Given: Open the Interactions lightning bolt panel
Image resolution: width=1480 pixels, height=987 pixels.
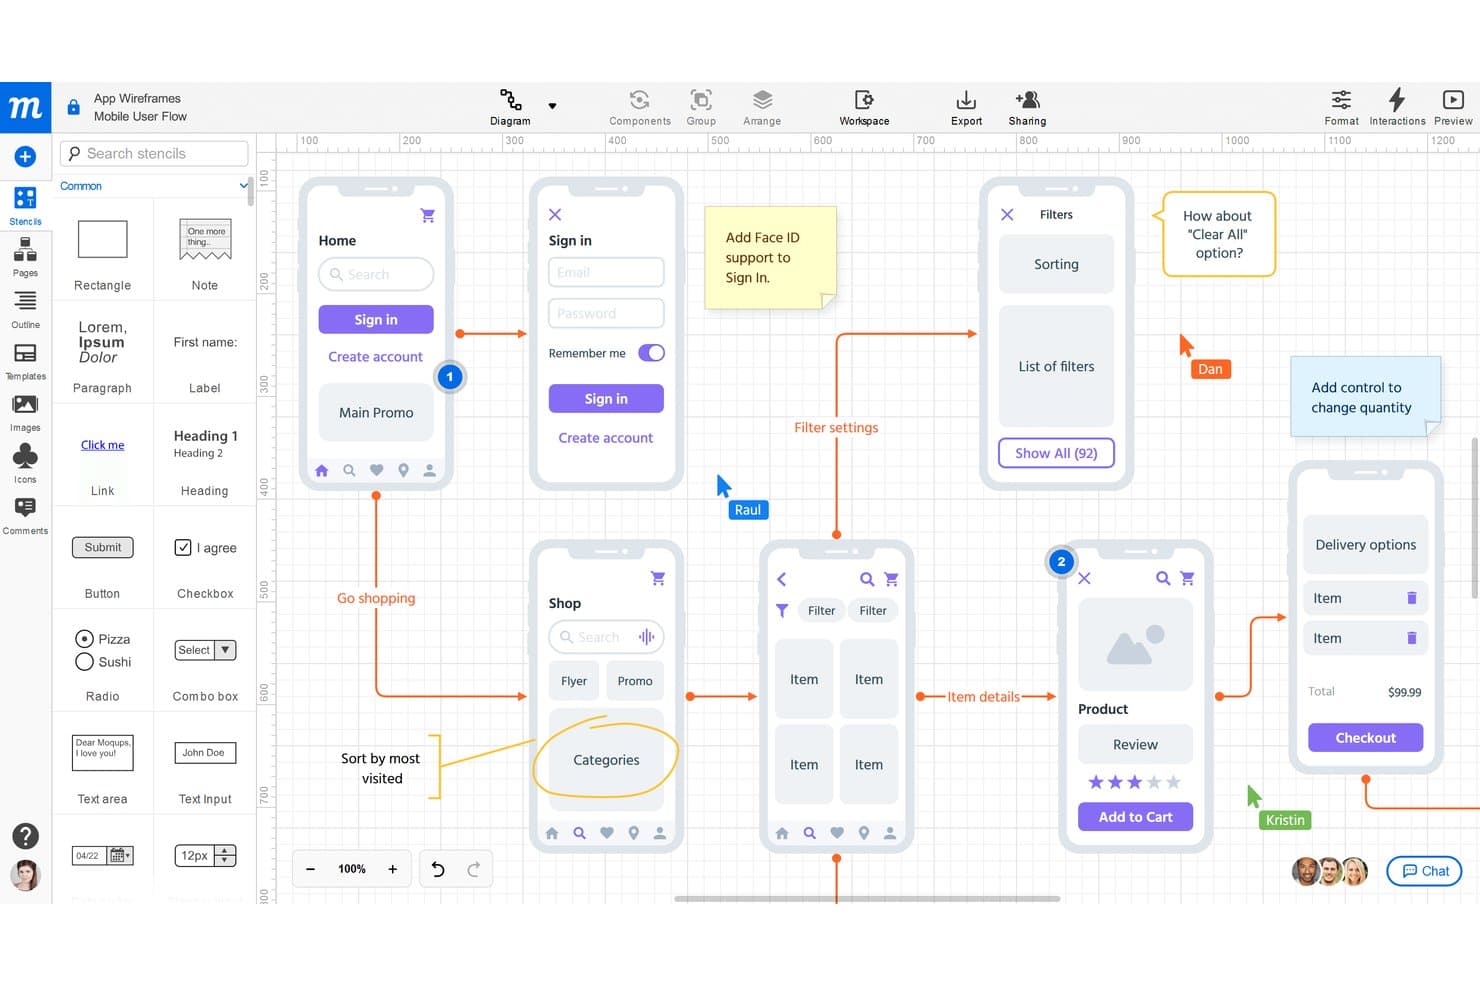Looking at the screenshot, I should pos(1397,107).
